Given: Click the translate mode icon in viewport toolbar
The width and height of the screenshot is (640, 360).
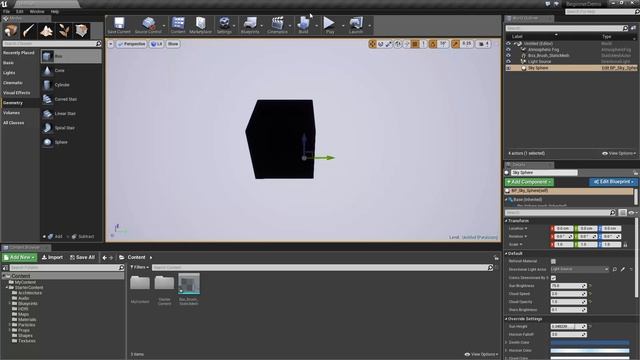Looking at the screenshot, I should 372,44.
